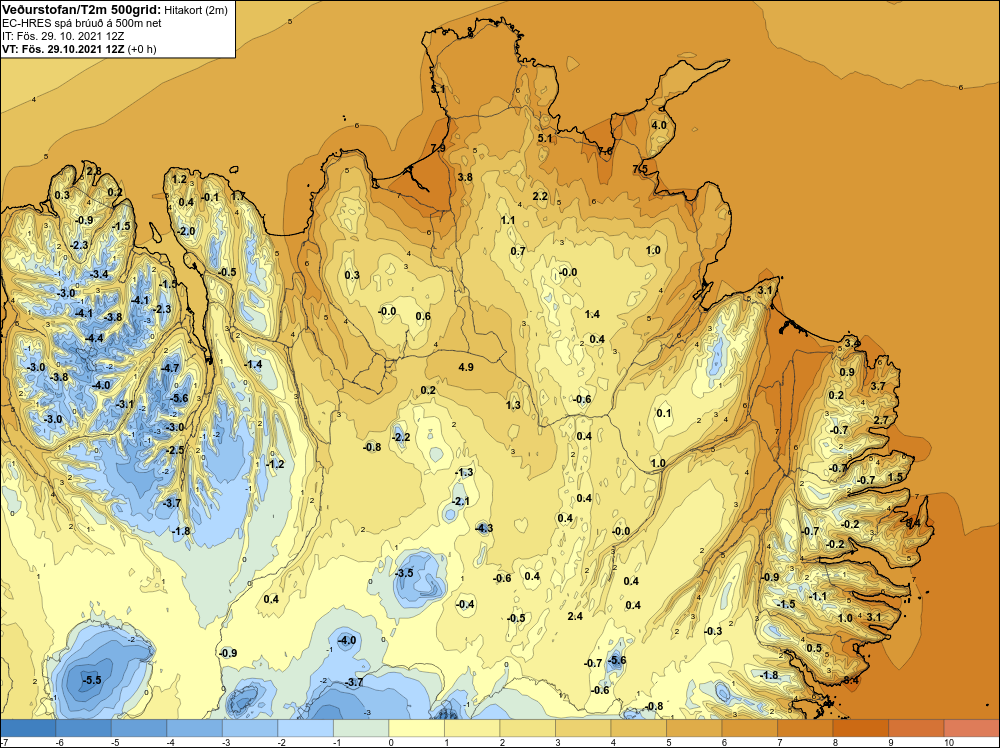
Task: Click the 4.9 temperature reading
Action: tap(466, 367)
